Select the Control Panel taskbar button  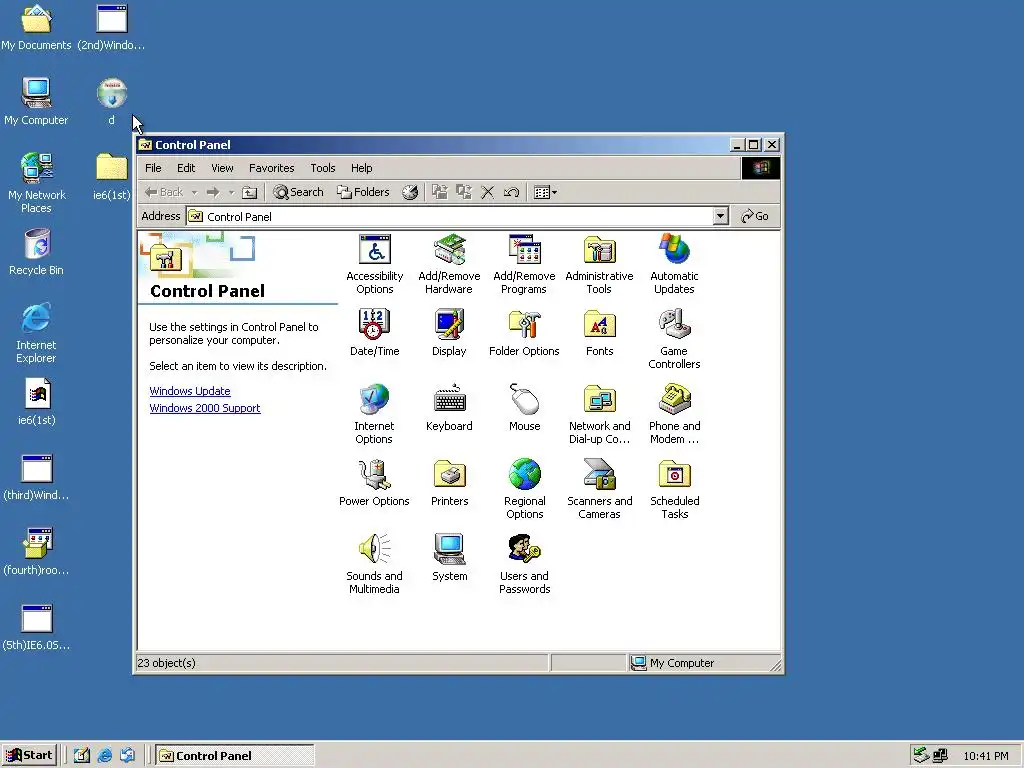pyautogui.click(x=235, y=756)
